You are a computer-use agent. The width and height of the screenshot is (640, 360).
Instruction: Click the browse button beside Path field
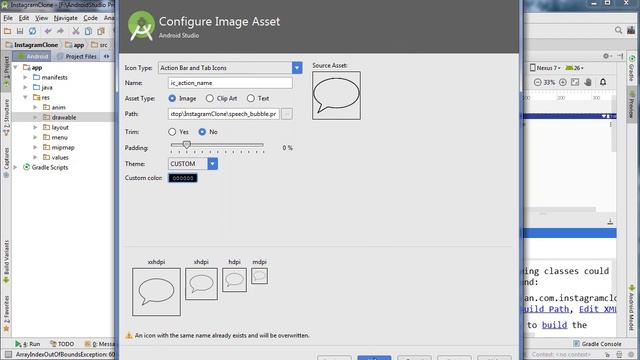(287, 114)
